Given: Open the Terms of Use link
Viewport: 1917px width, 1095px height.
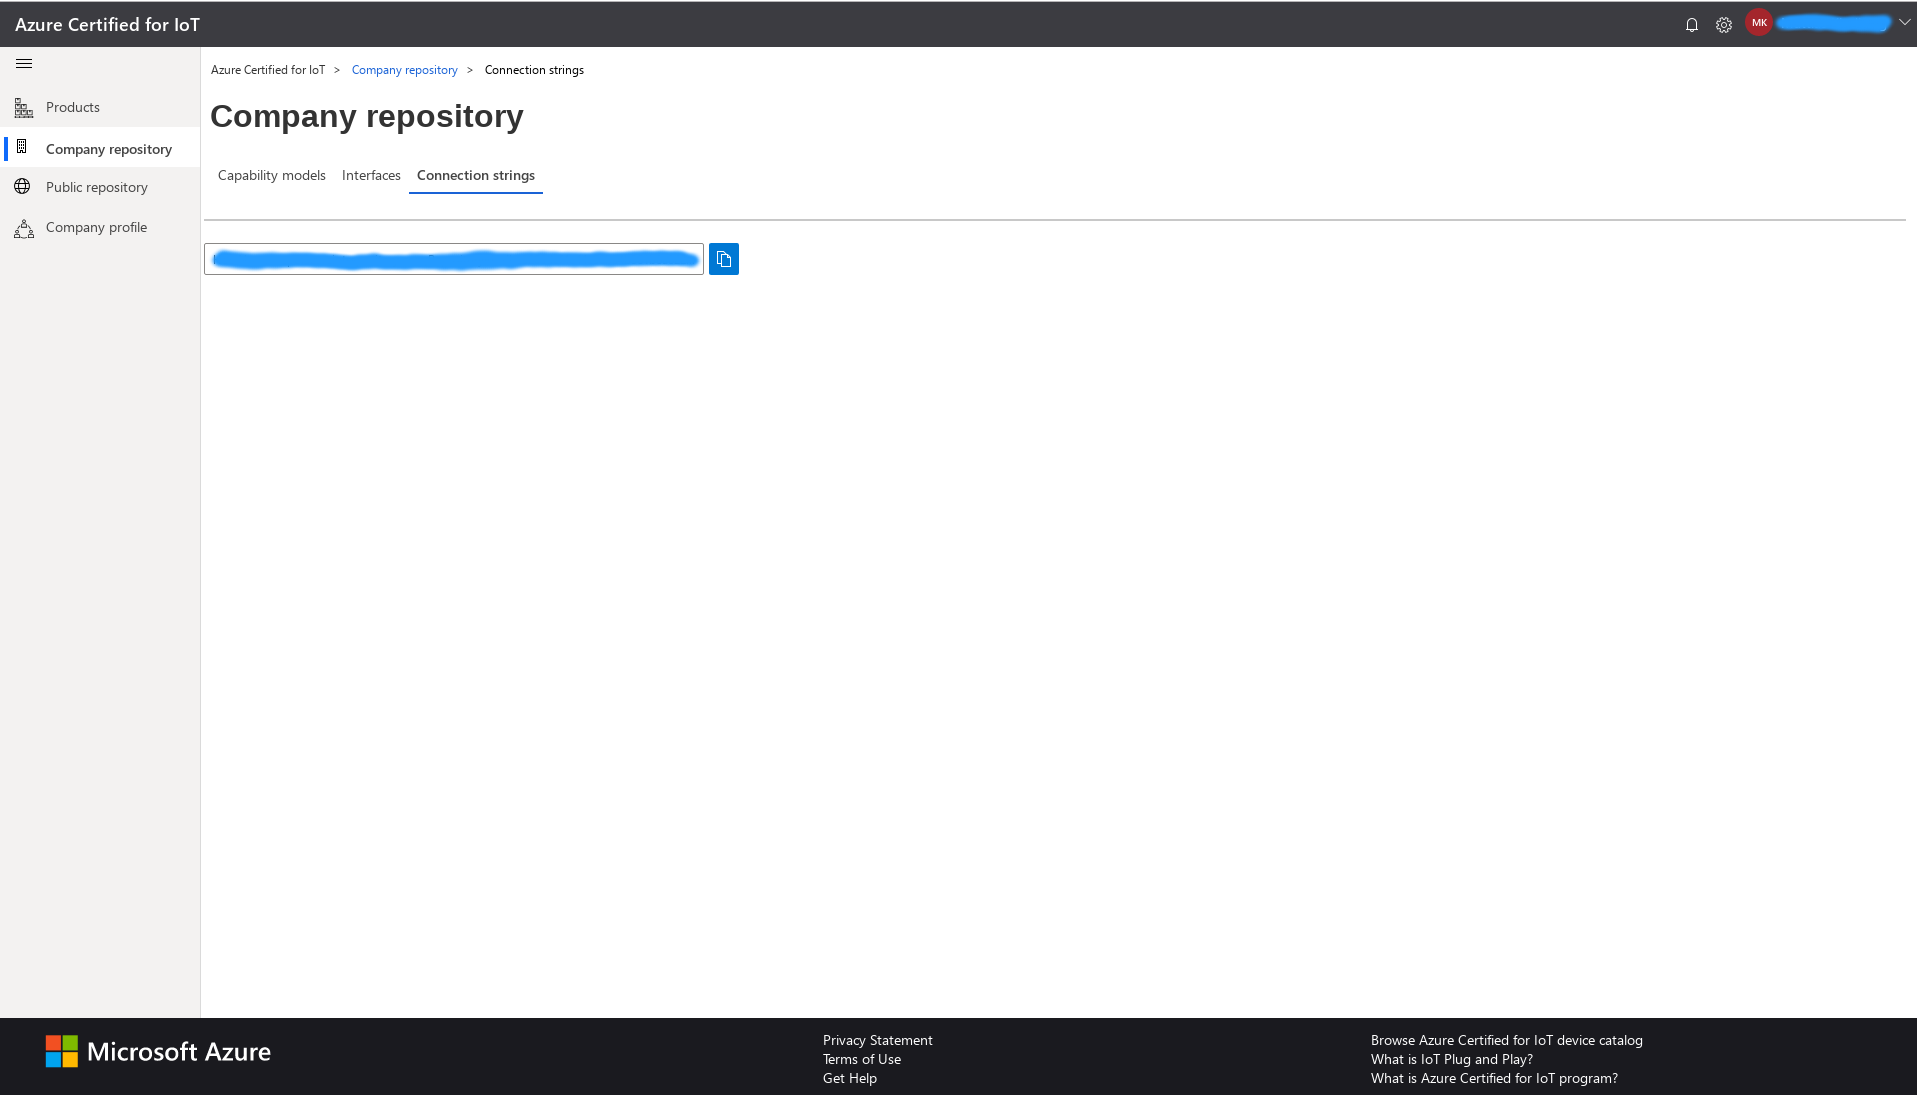Looking at the screenshot, I should click(x=862, y=1059).
